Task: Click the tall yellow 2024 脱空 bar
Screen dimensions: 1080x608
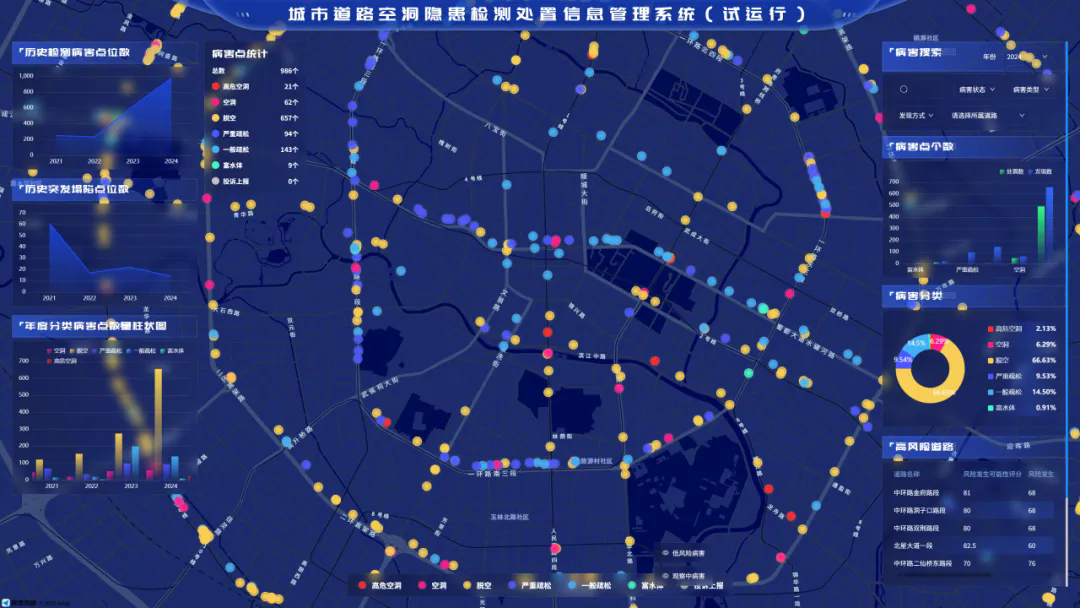Action: (x=158, y=423)
